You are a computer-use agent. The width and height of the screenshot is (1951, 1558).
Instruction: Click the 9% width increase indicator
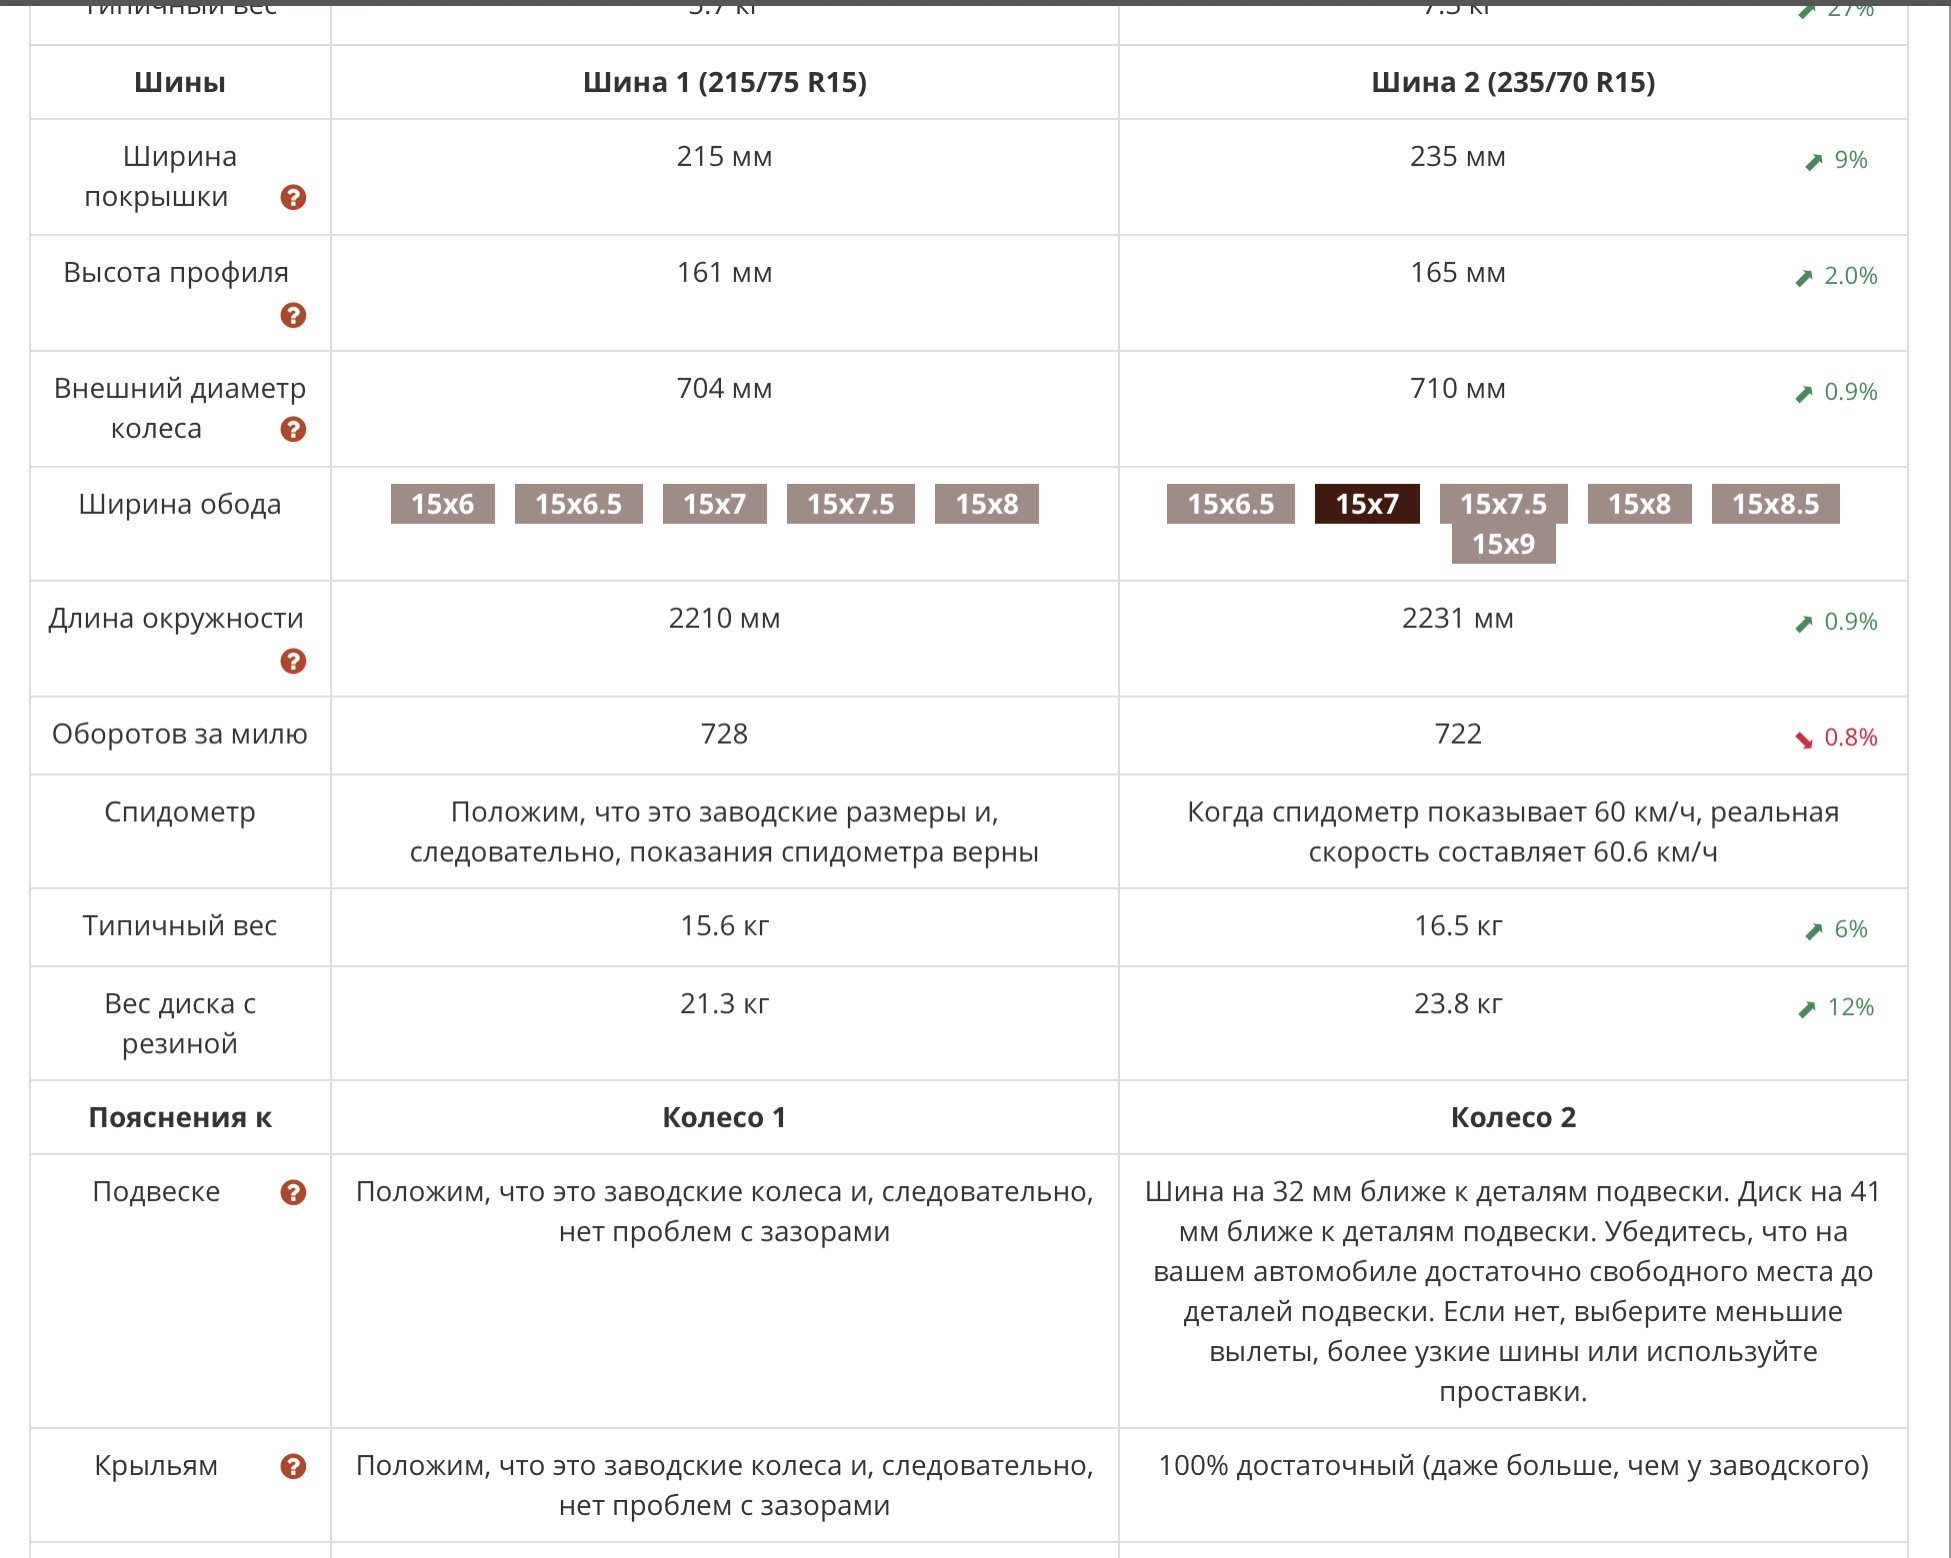click(x=1838, y=160)
